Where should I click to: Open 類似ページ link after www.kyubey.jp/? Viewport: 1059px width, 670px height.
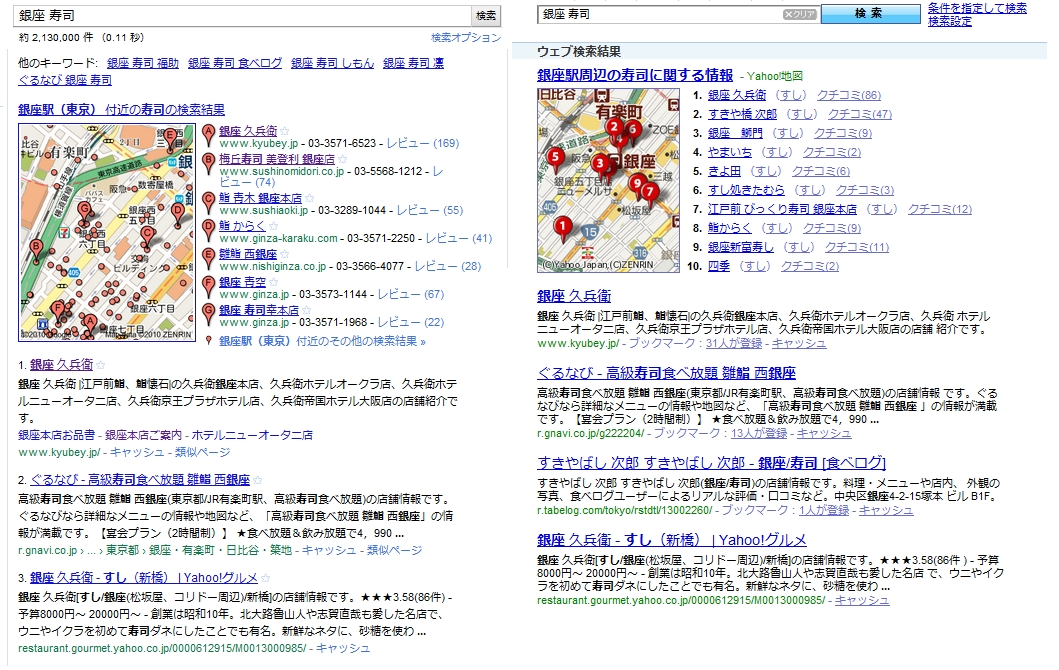[203, 453]
